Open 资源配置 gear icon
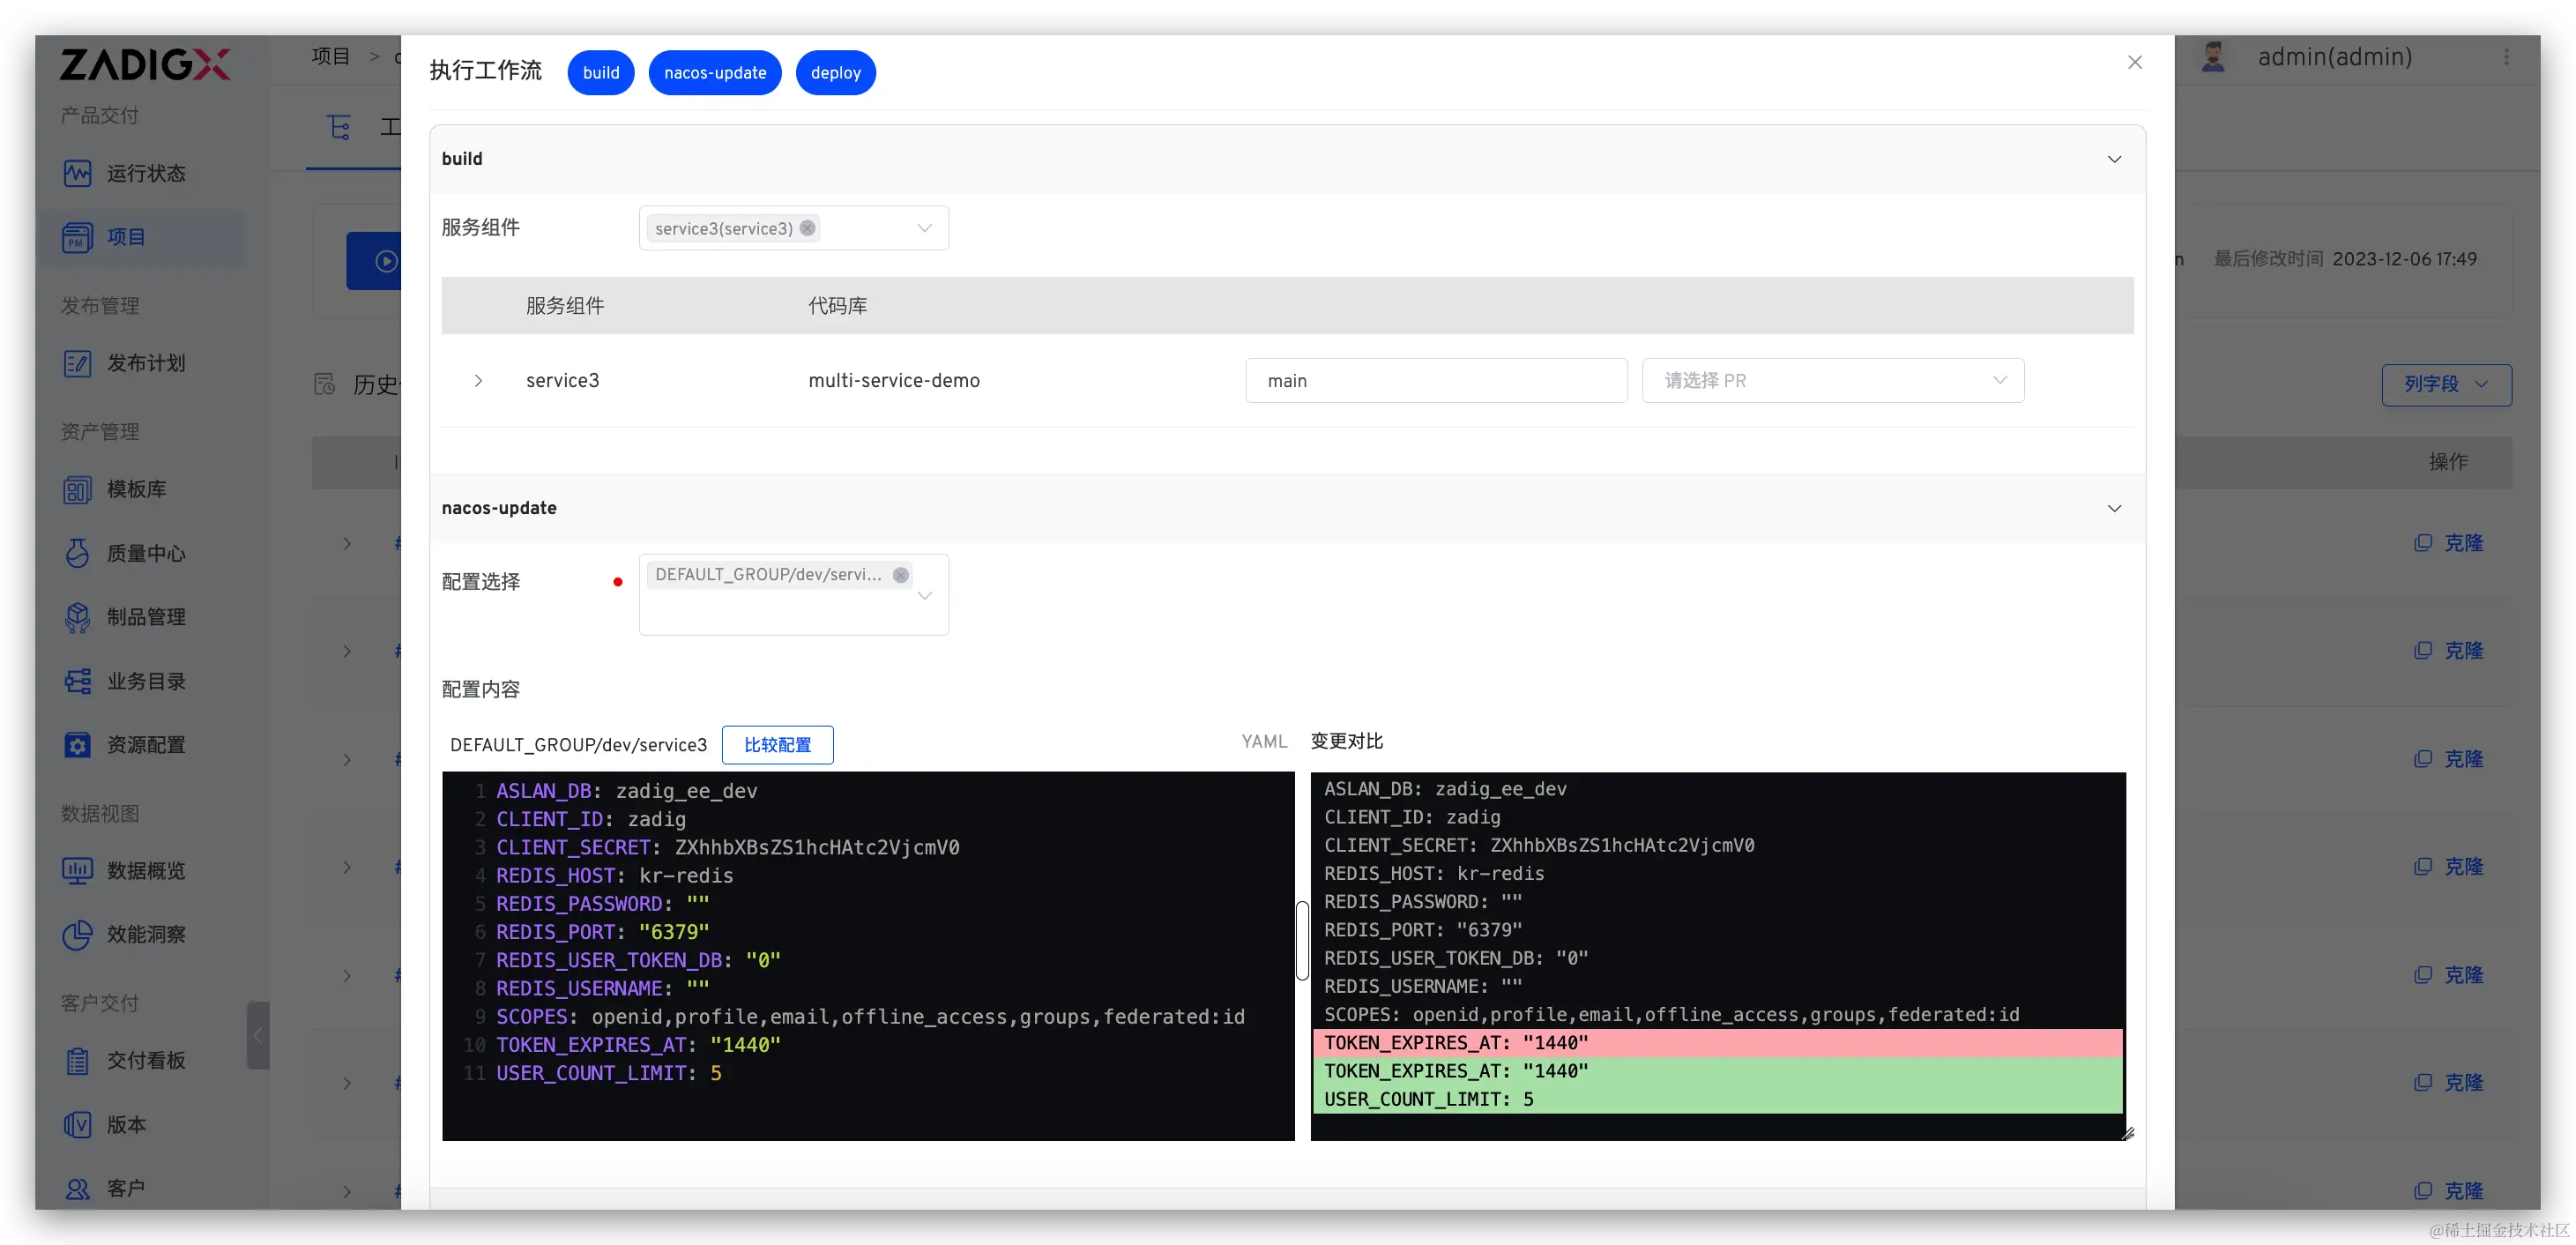The image size is (2576, 1245). click(x=77, y=745)
